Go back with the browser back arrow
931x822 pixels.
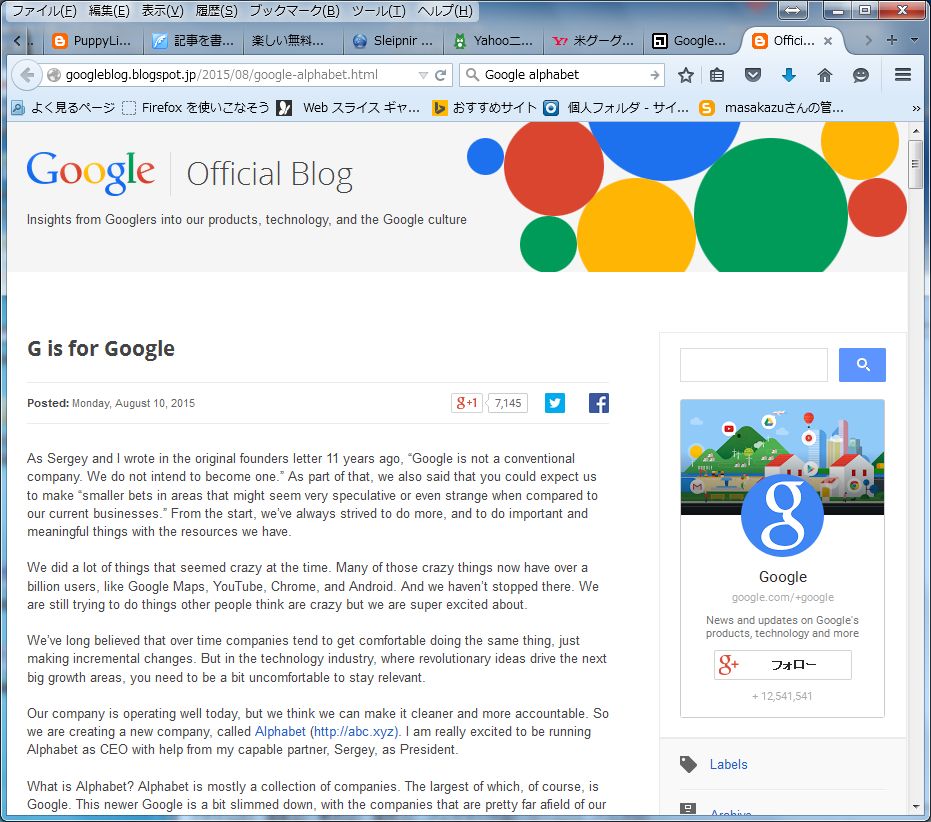pos(27,75)
